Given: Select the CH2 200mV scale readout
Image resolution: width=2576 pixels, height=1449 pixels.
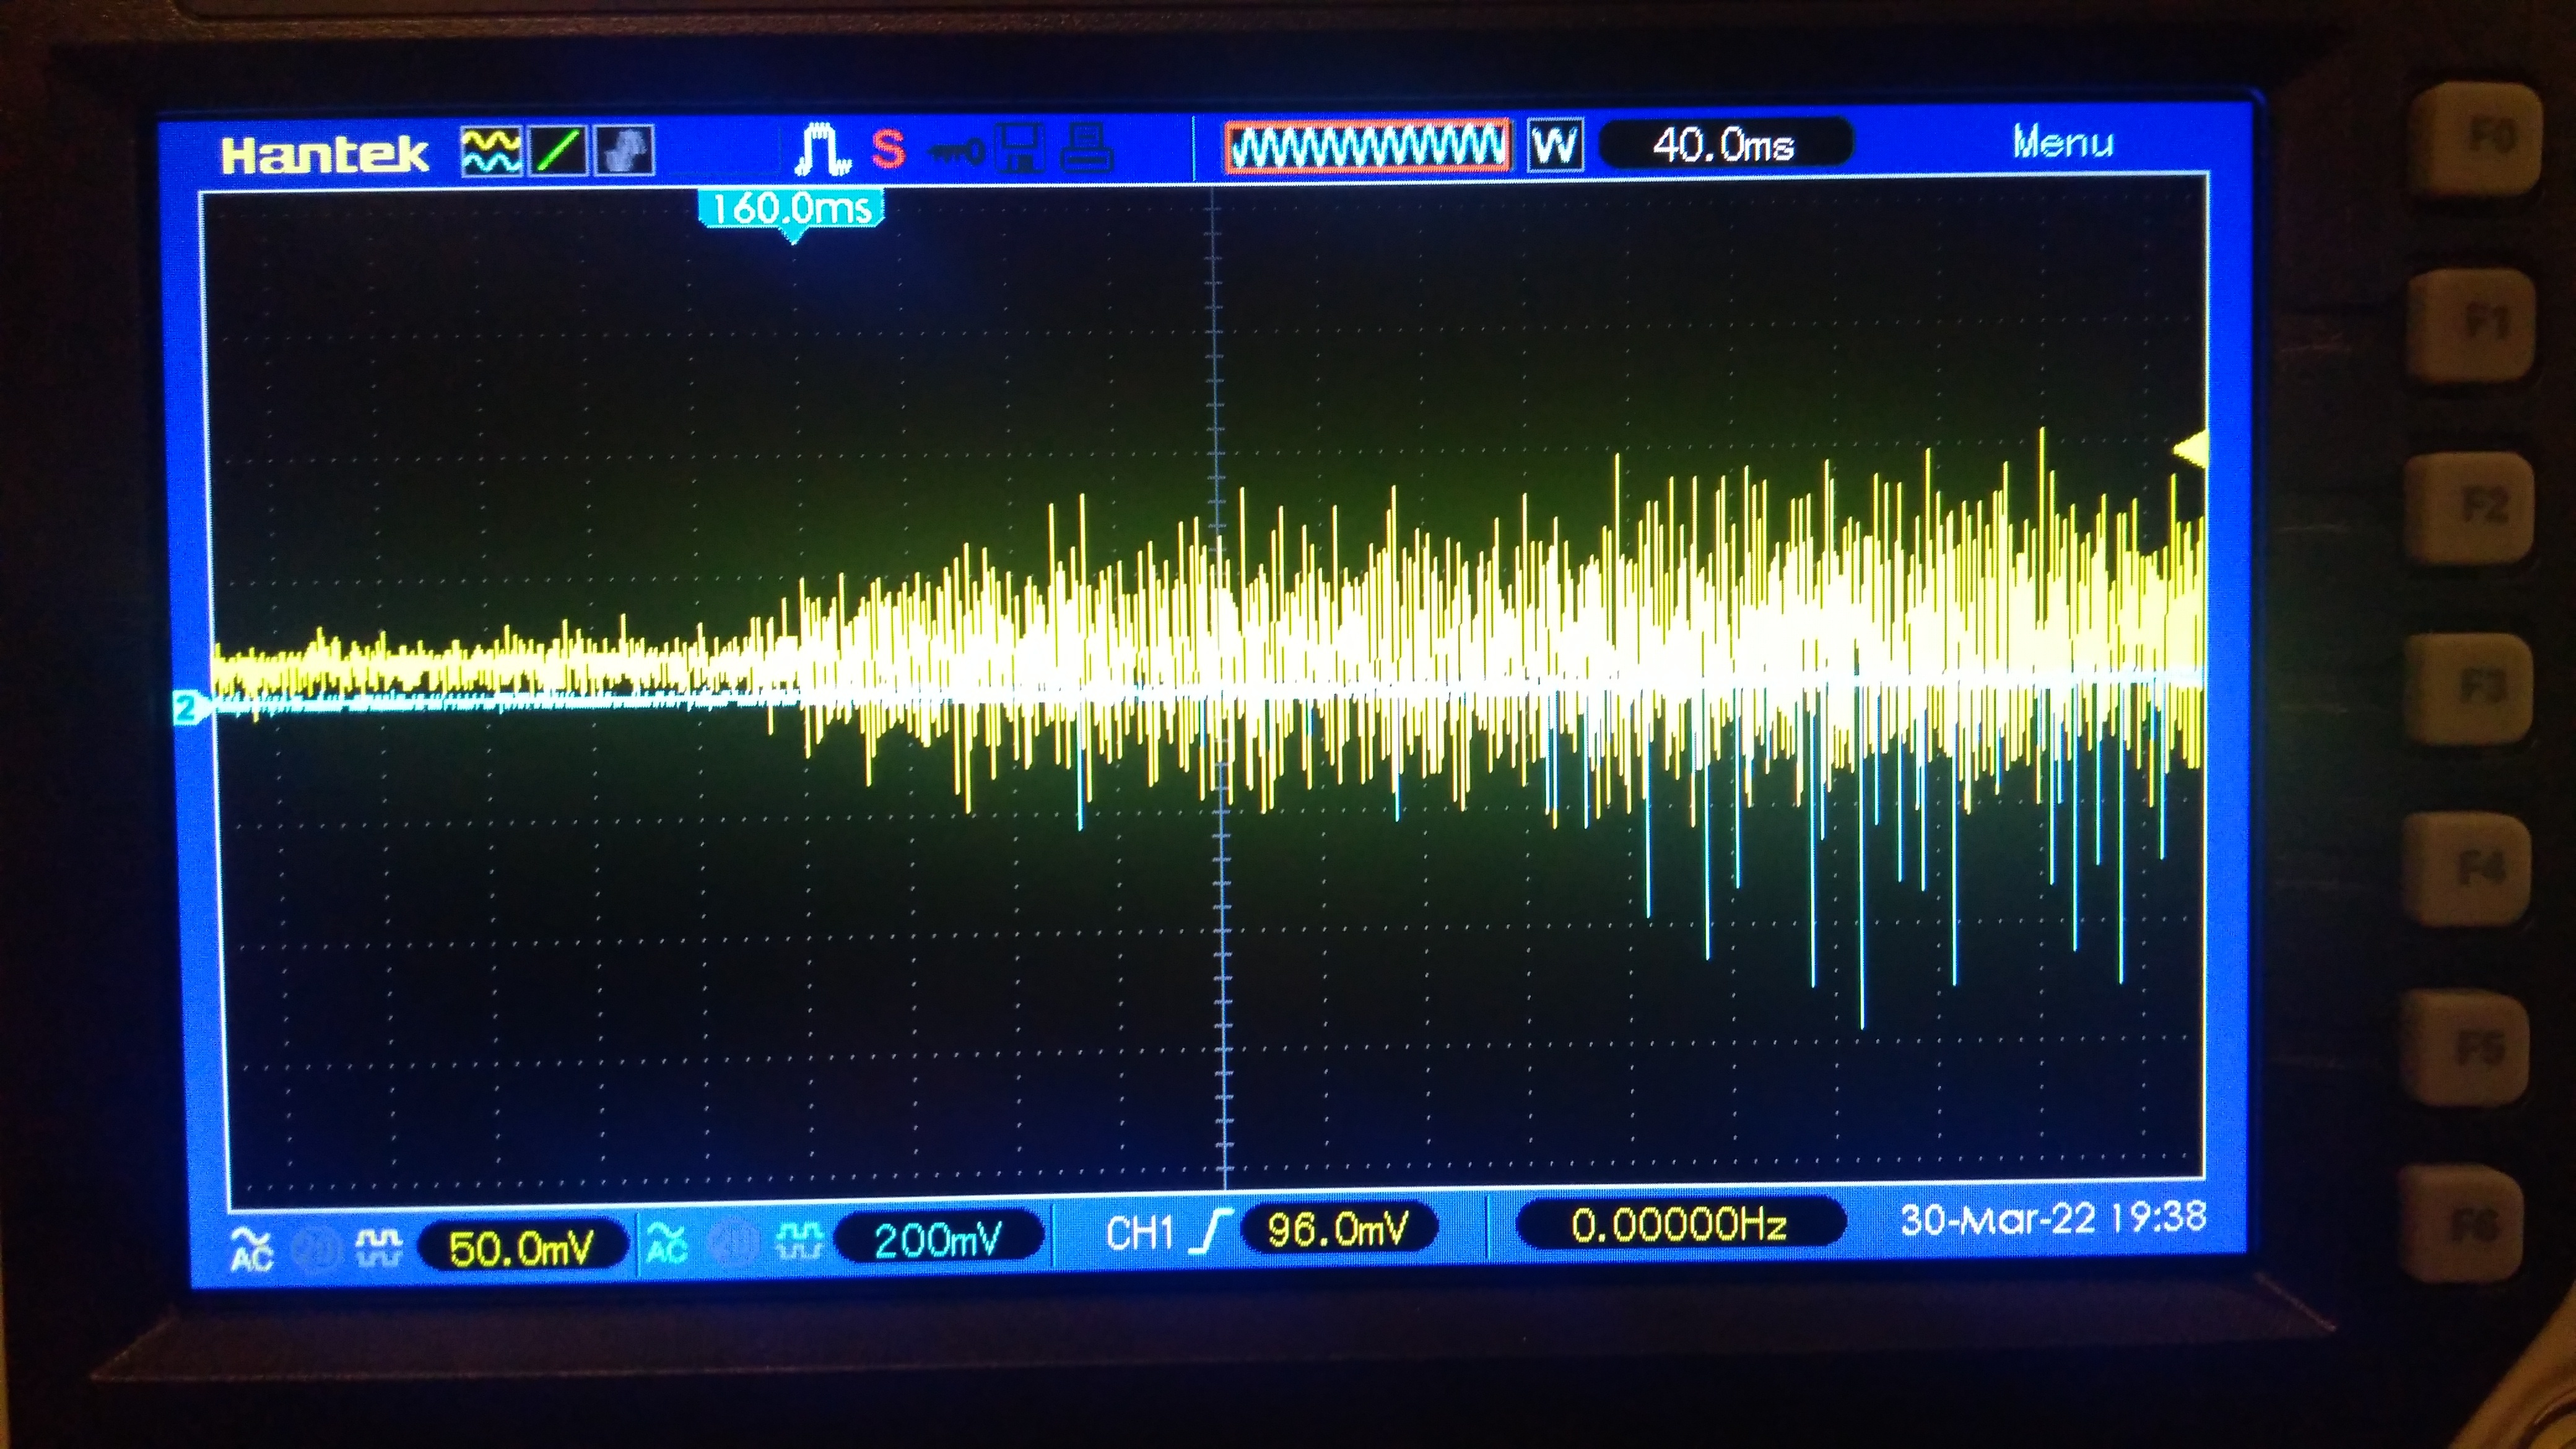Looking at the screenshot, I should [x=938, y=1240].
